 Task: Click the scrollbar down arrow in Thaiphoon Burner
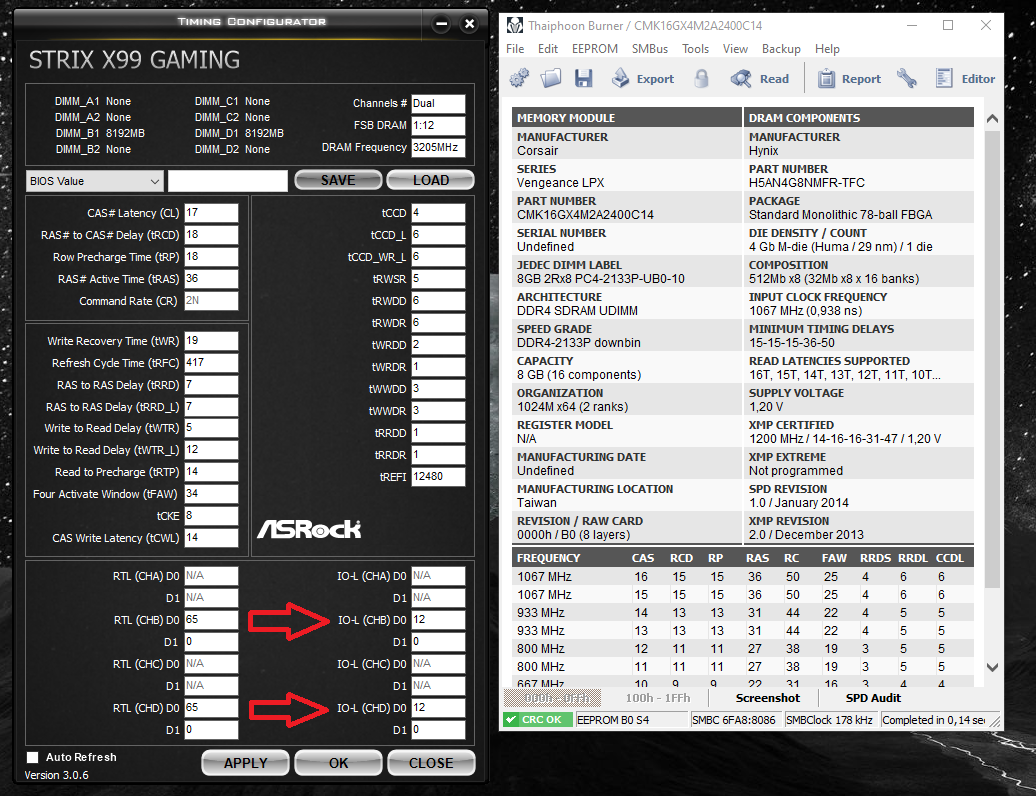992,667
